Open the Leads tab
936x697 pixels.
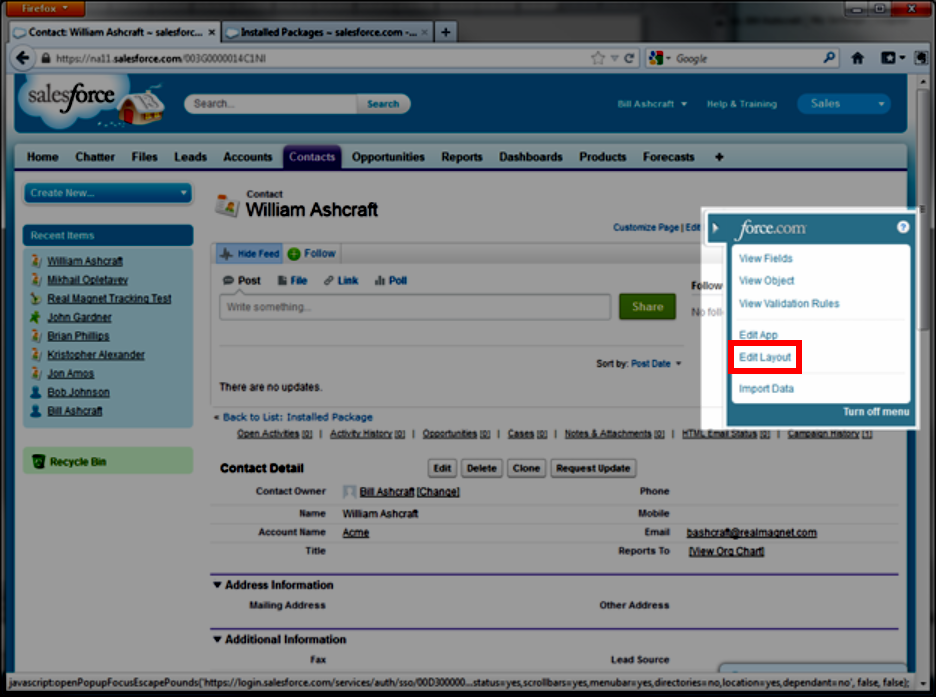point(190,157)
